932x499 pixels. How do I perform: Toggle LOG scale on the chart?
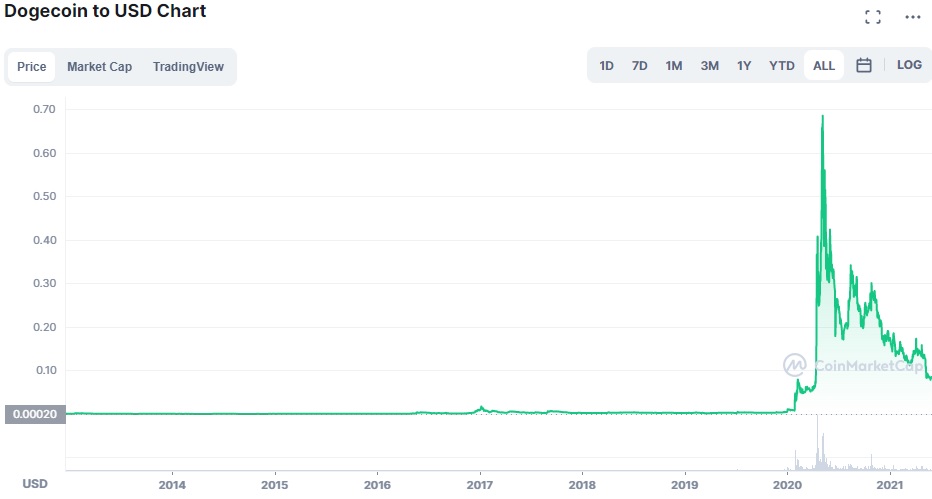909,65
